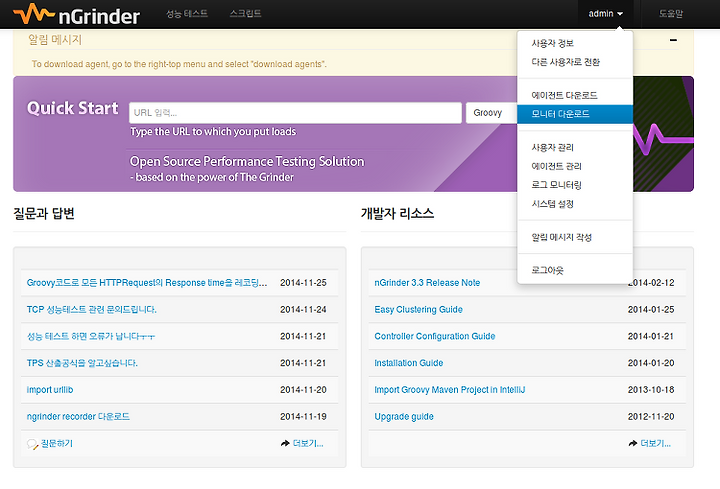Open the Groovy코드로 모든 HTTPRequest question link
The image size is (720, 489).
point(146,283)
